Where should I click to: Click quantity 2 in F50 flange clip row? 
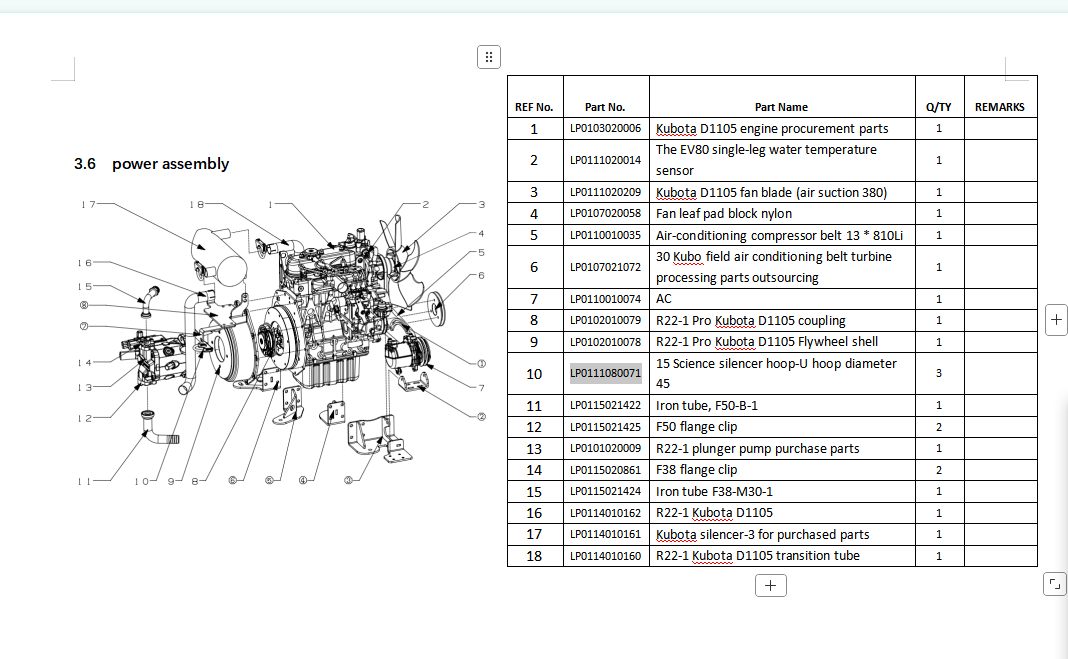[x=939, y=427]
